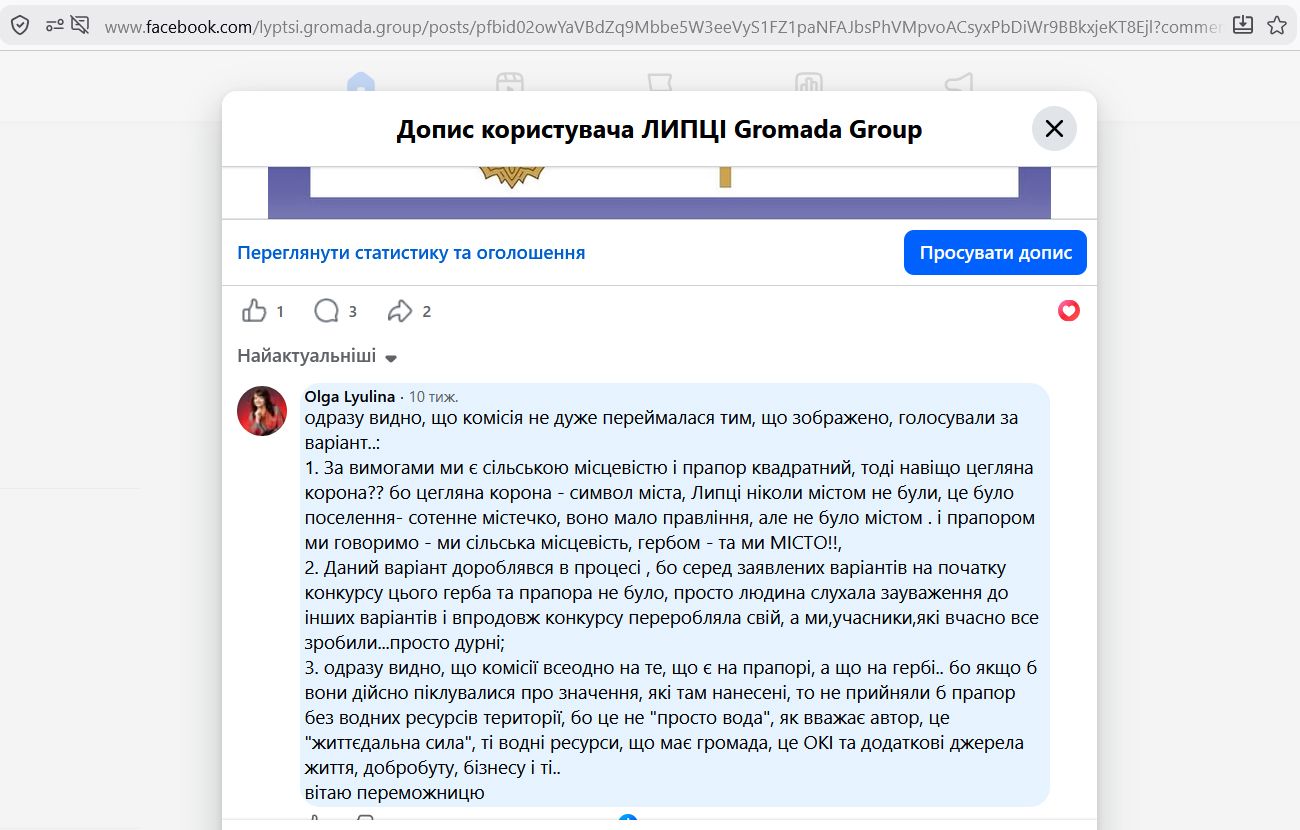This screenshot has width=1300, height=830.
Task: Click the dialog title Допис користувача ЛИПЦІ Gromada Group
Action: click(659, 130)
